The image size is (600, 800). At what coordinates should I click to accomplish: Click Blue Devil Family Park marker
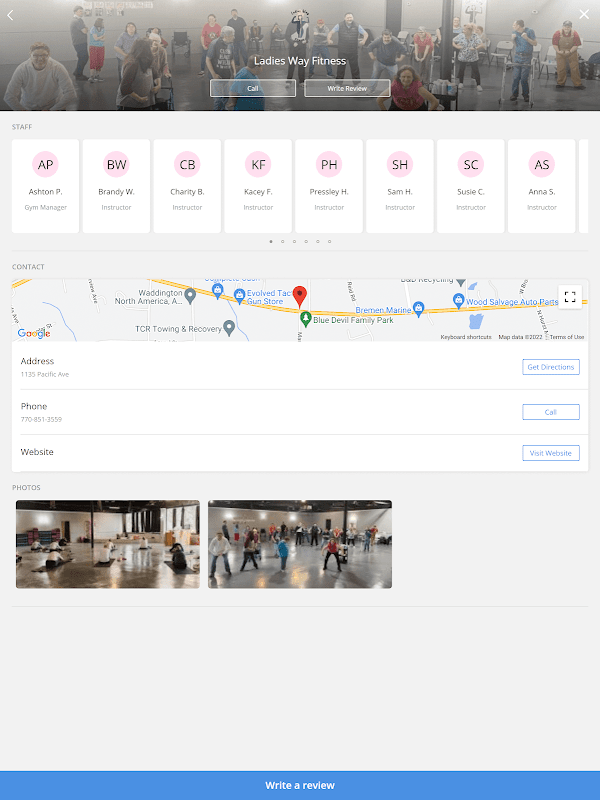click(x=306, y=319)
